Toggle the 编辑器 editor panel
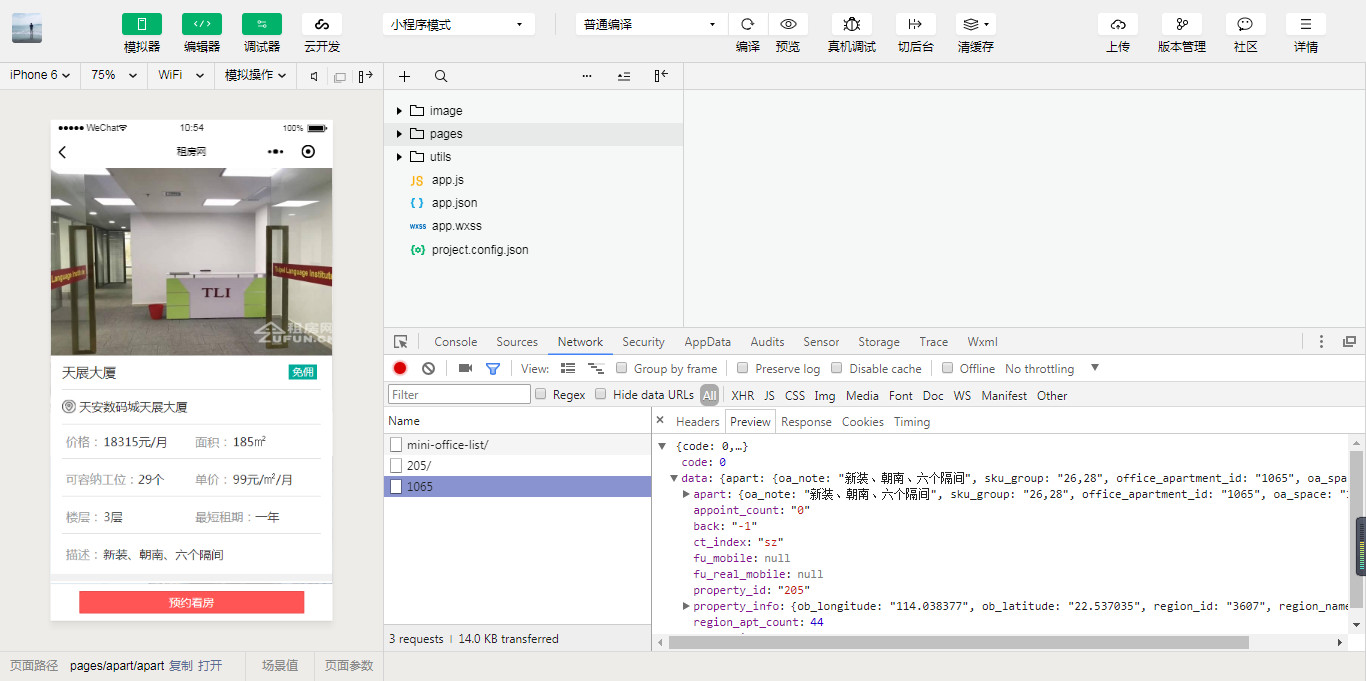 [202, 24]
